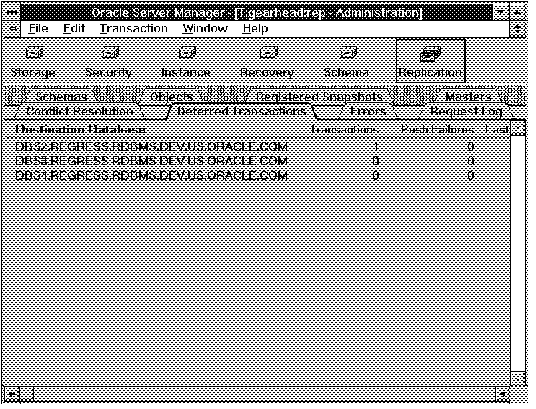Click the Replication manager icon
536x409 pixels.
tap(431, 61)
